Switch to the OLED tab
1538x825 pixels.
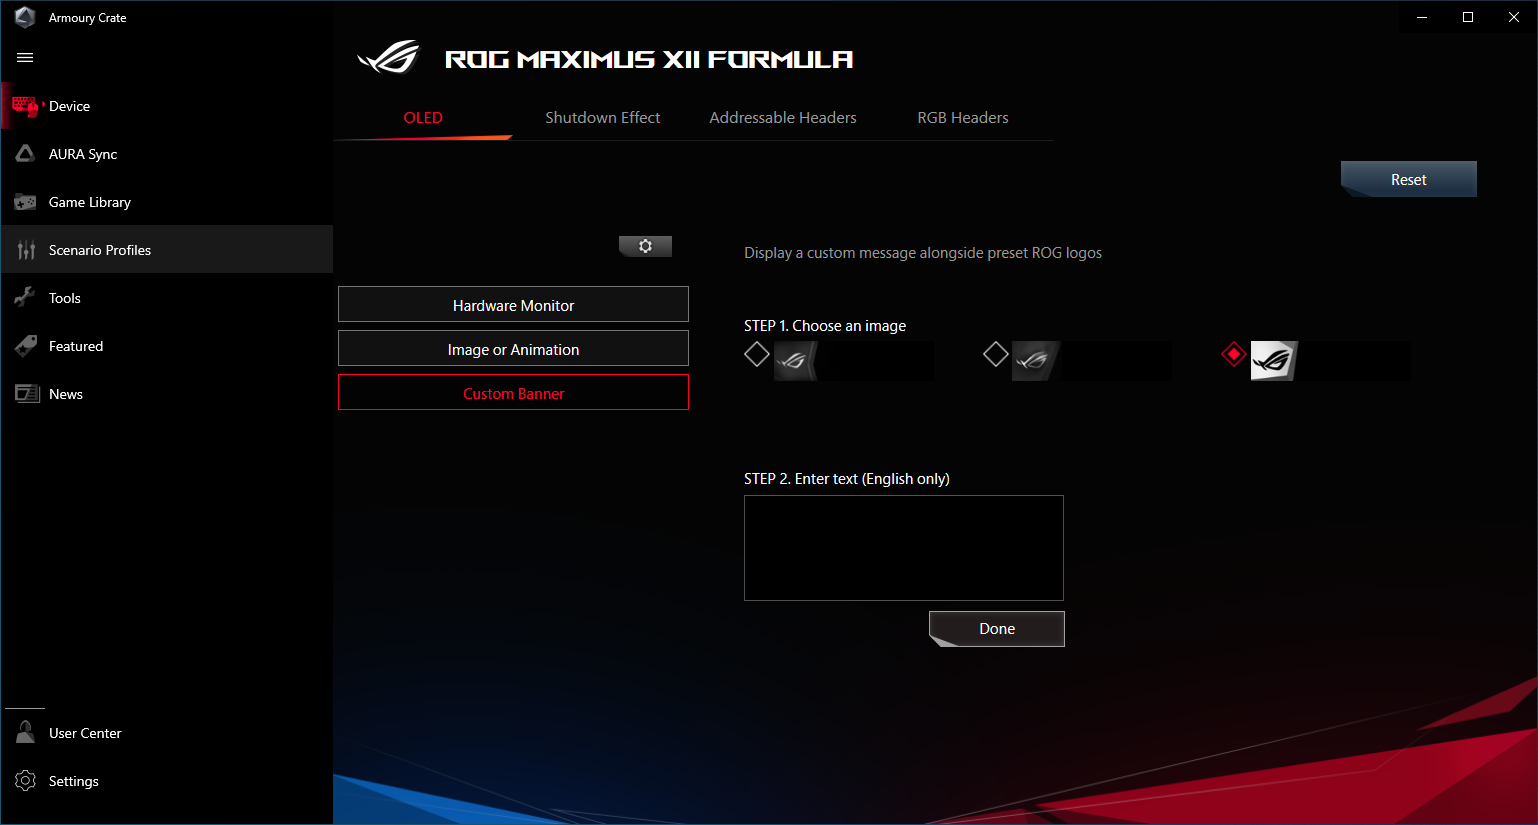423,118
